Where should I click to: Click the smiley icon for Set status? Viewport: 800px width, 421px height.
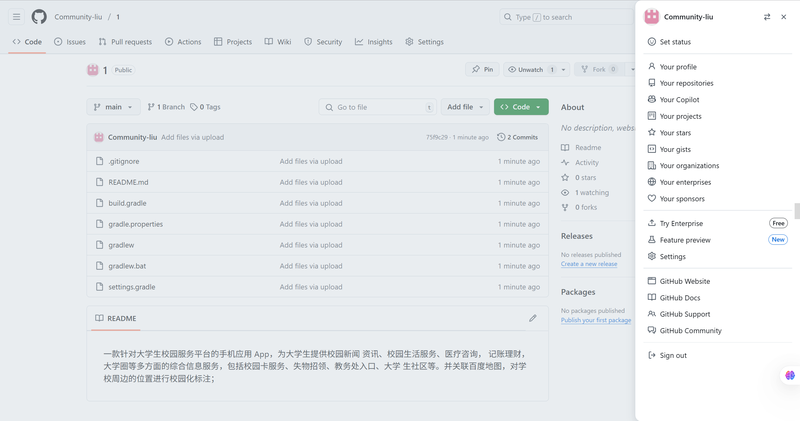(652, 42)
